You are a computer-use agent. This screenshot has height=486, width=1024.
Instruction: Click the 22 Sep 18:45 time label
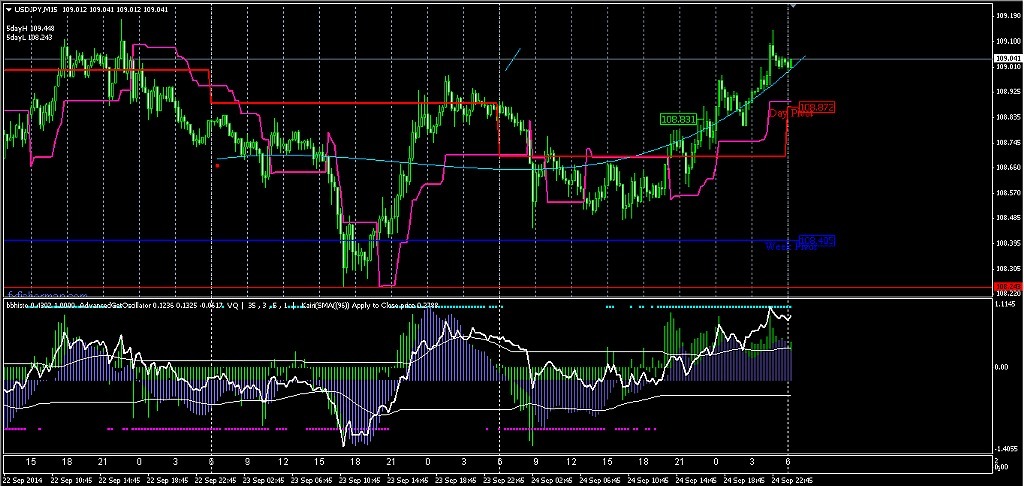168,479
